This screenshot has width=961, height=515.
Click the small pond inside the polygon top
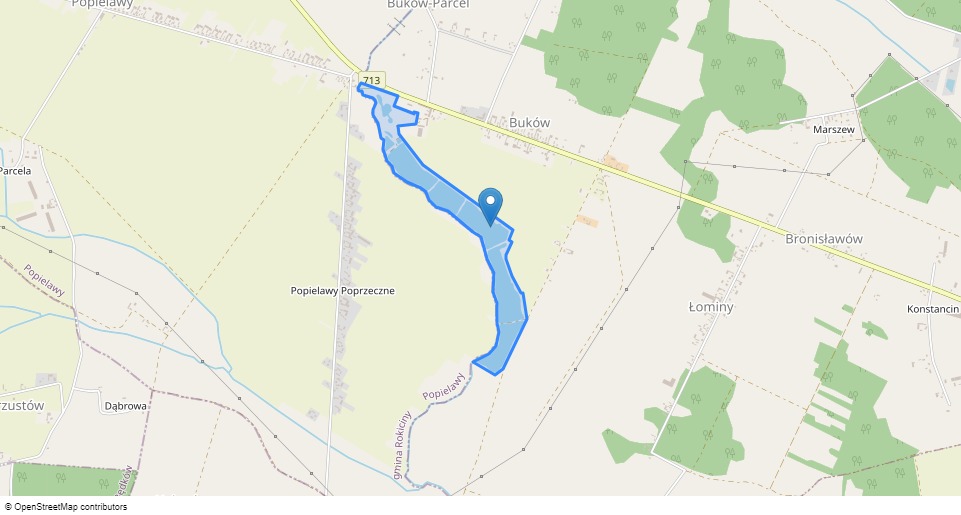(387, 111)
